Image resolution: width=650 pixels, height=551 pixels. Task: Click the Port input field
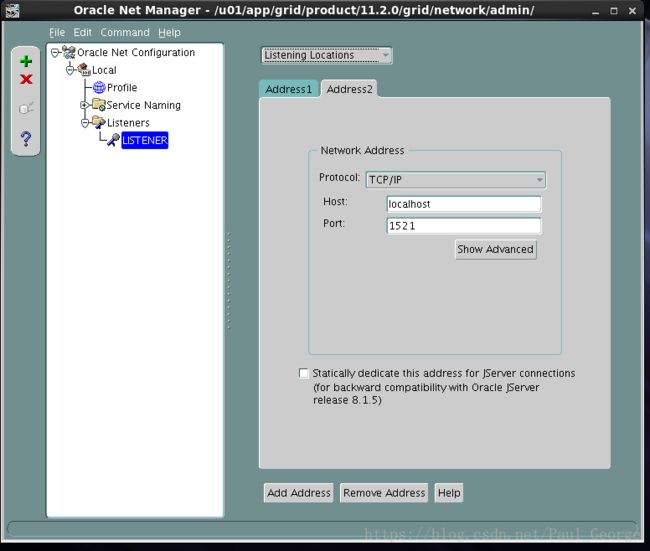(x=463, y=226)
